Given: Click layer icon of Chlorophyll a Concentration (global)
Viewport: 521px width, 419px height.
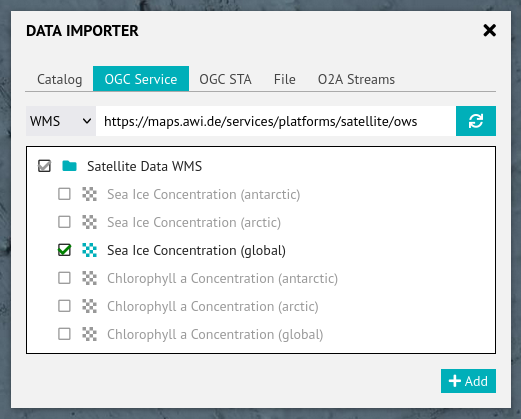Looking at the screenshot, I should pos(89,334).
